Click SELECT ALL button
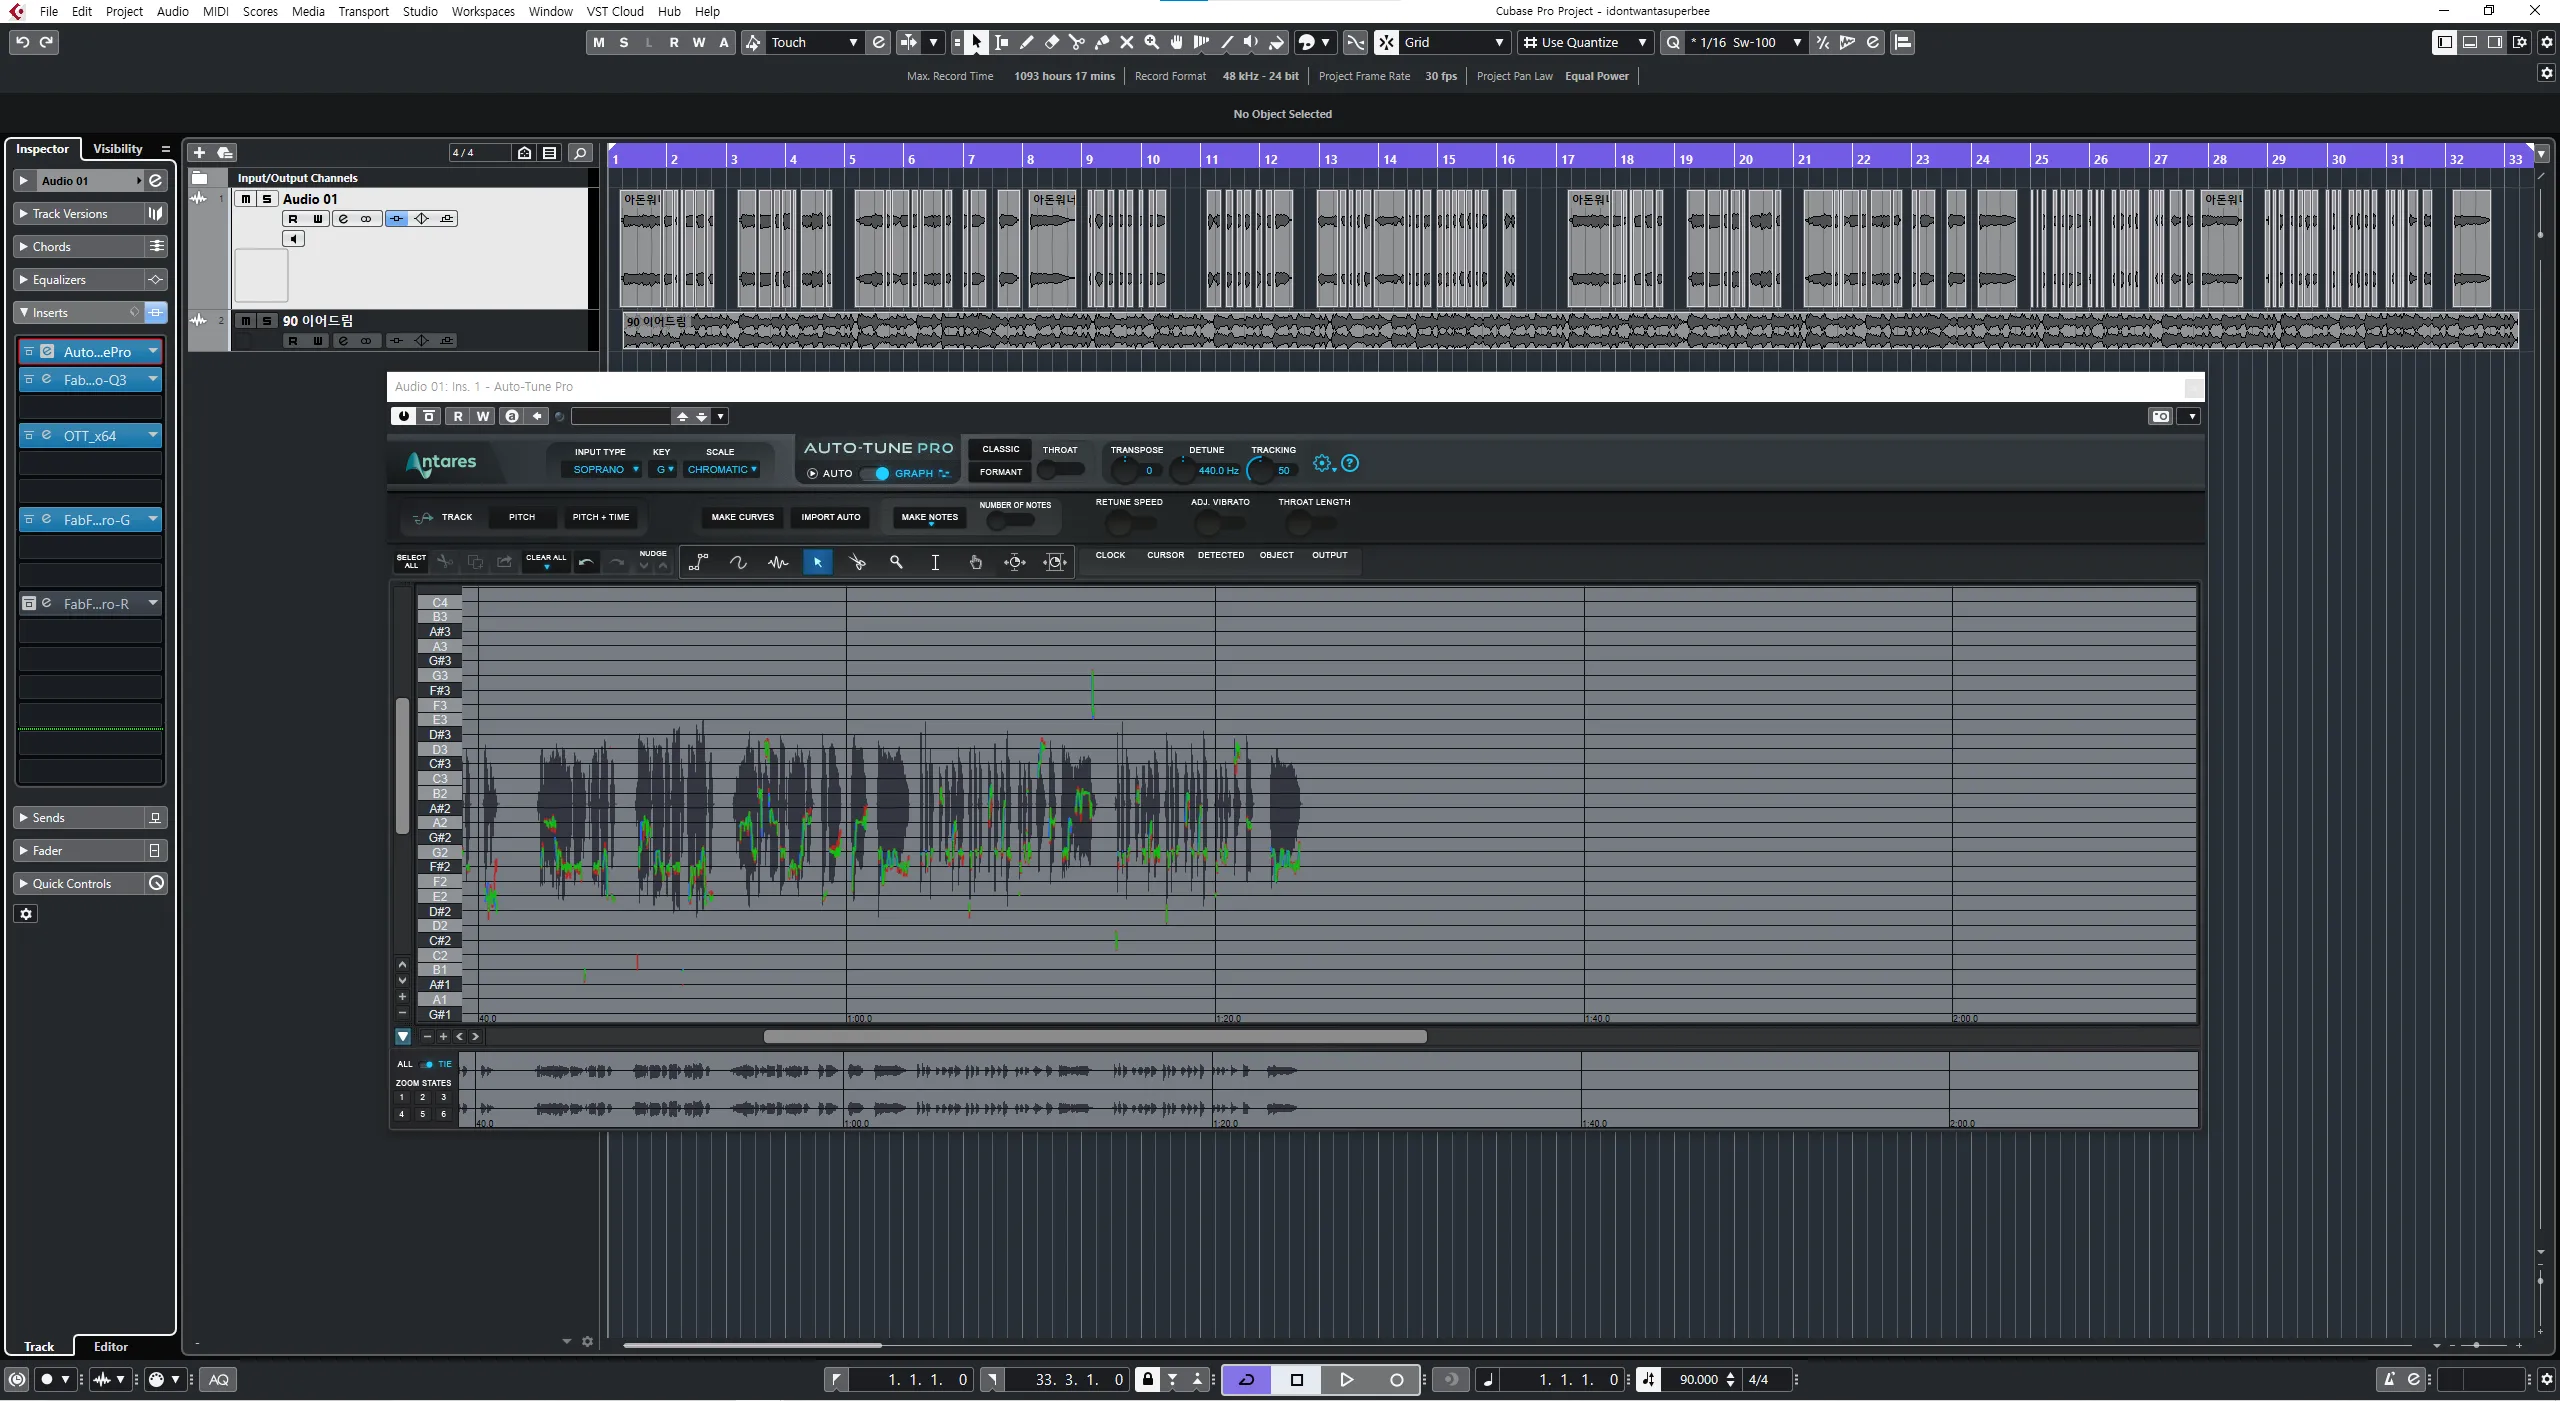Screen dimensions: 2560x1401 coord(411,561)
